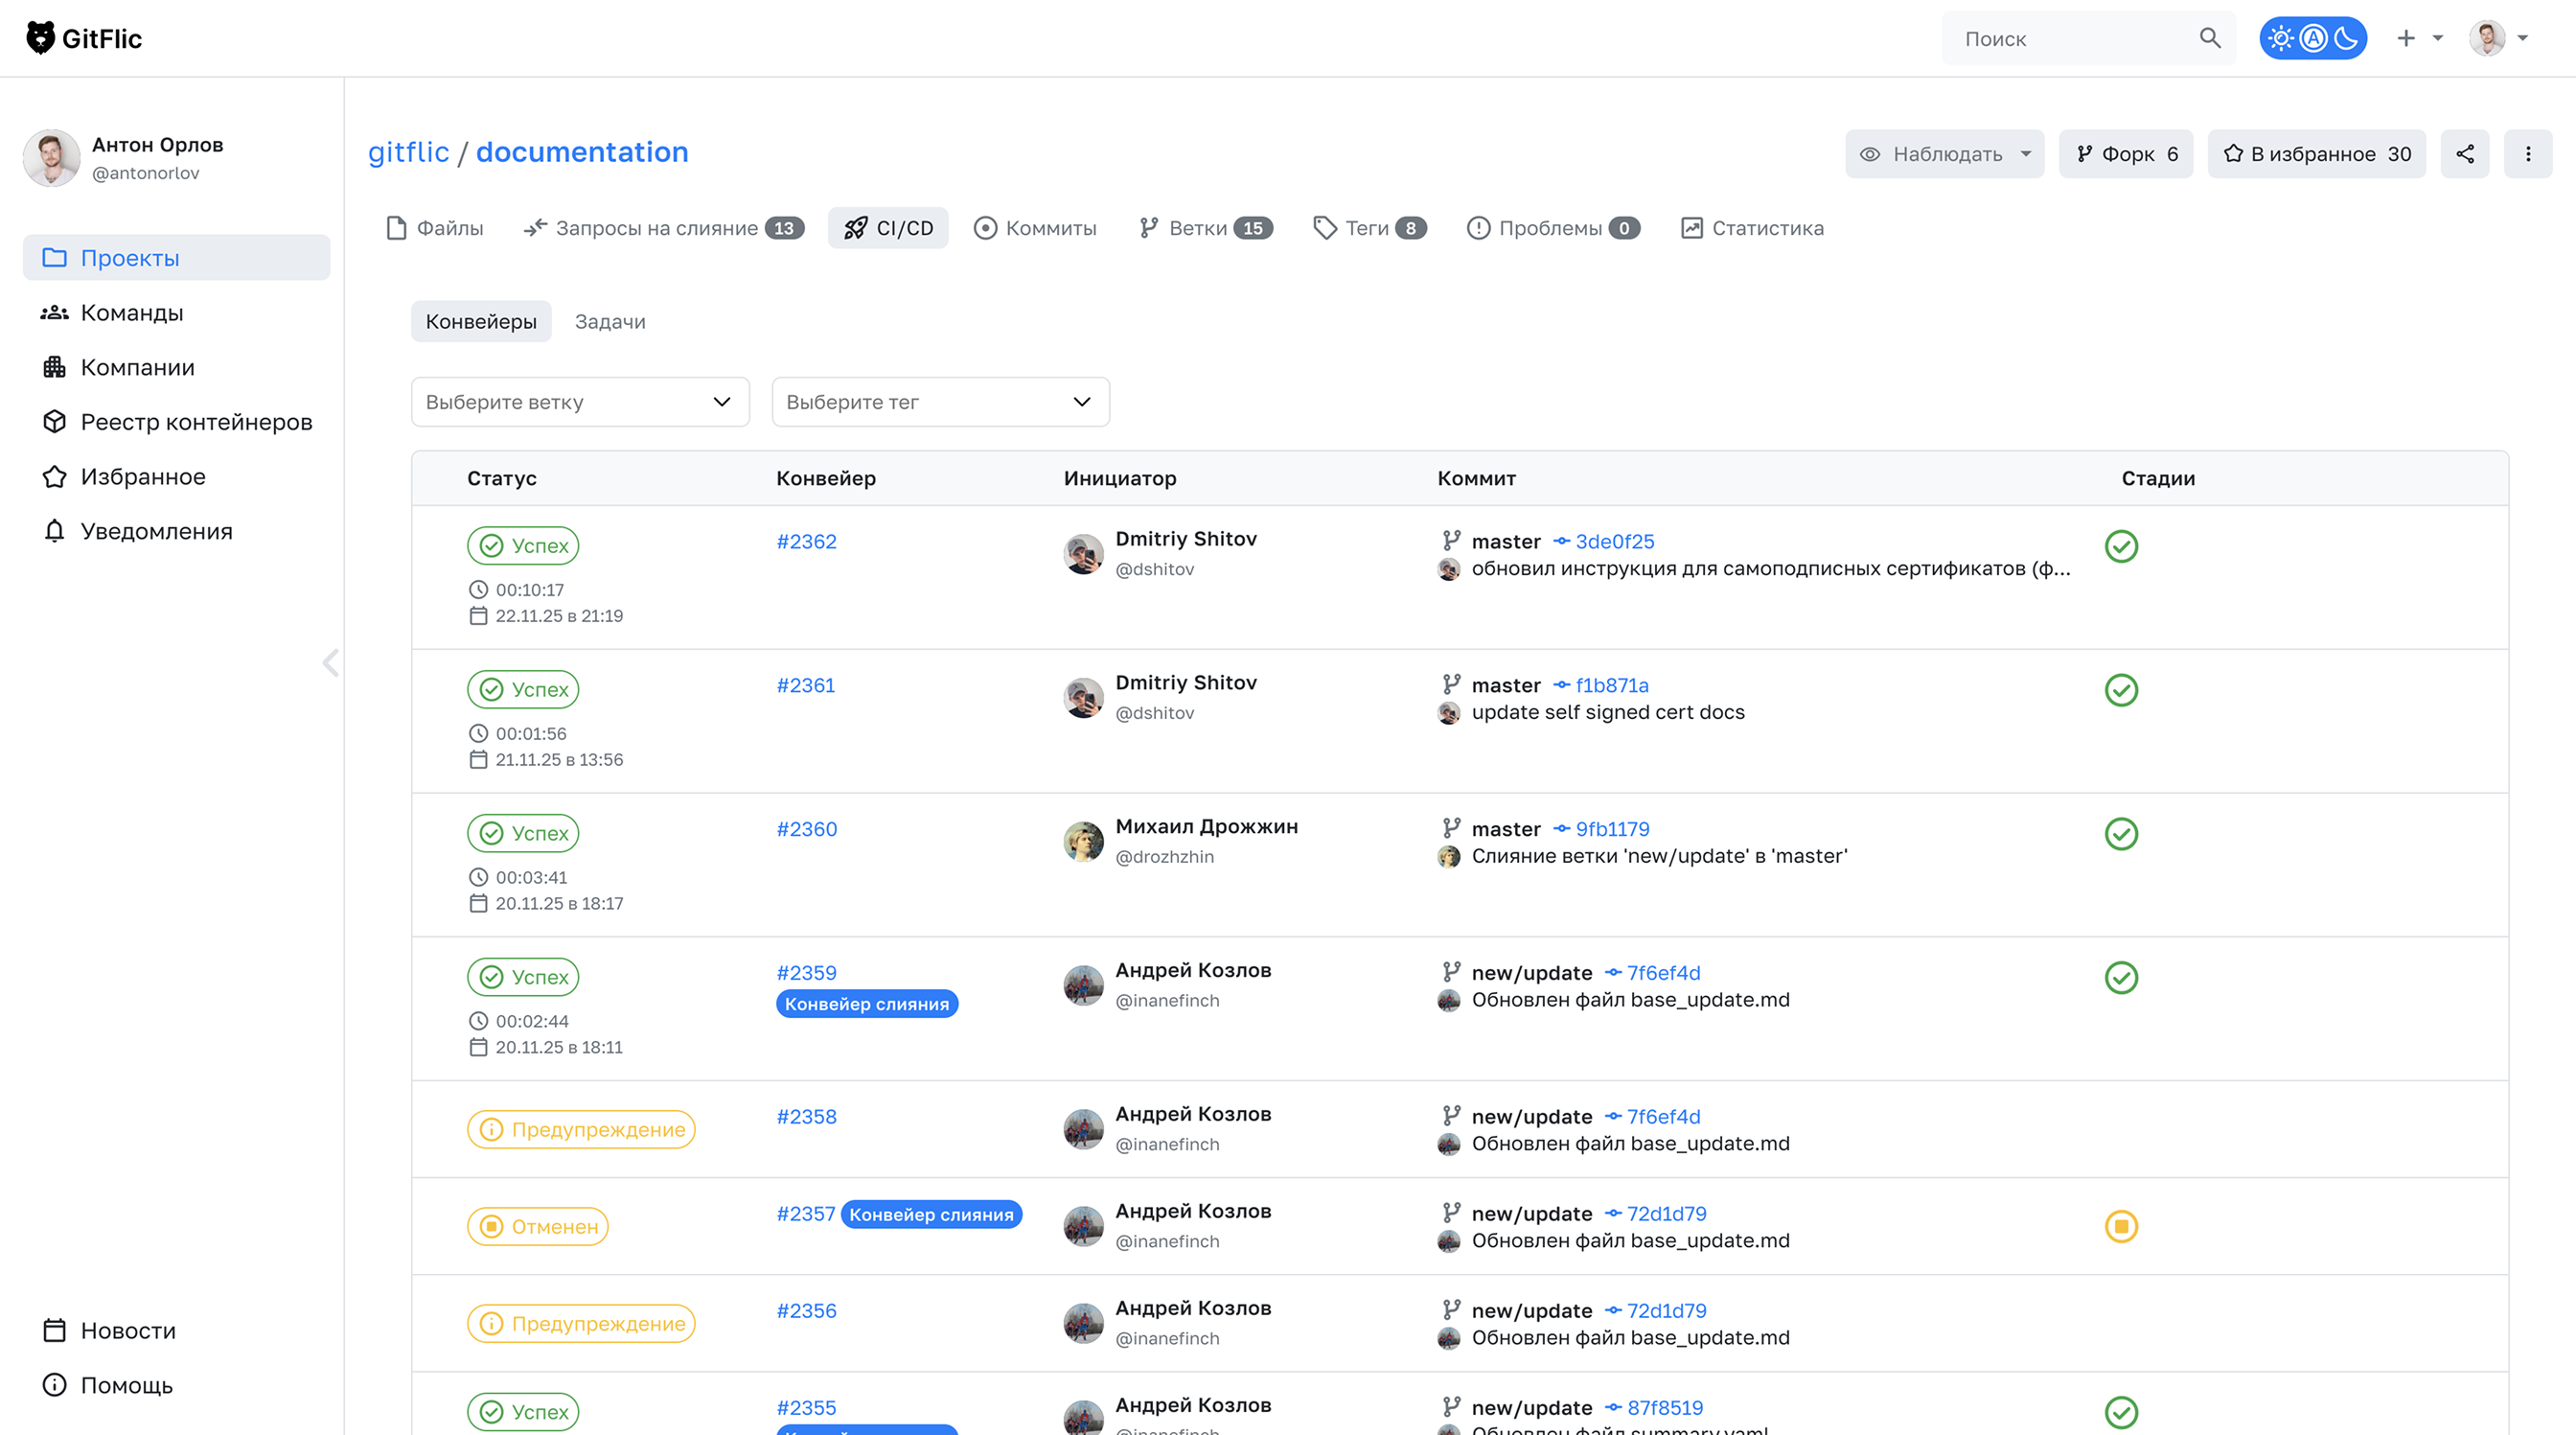Viewport: 2576px width, 1435px height.
Task: Click Антон Орлов profile avatar in sidebar
Action: [51, 157]
